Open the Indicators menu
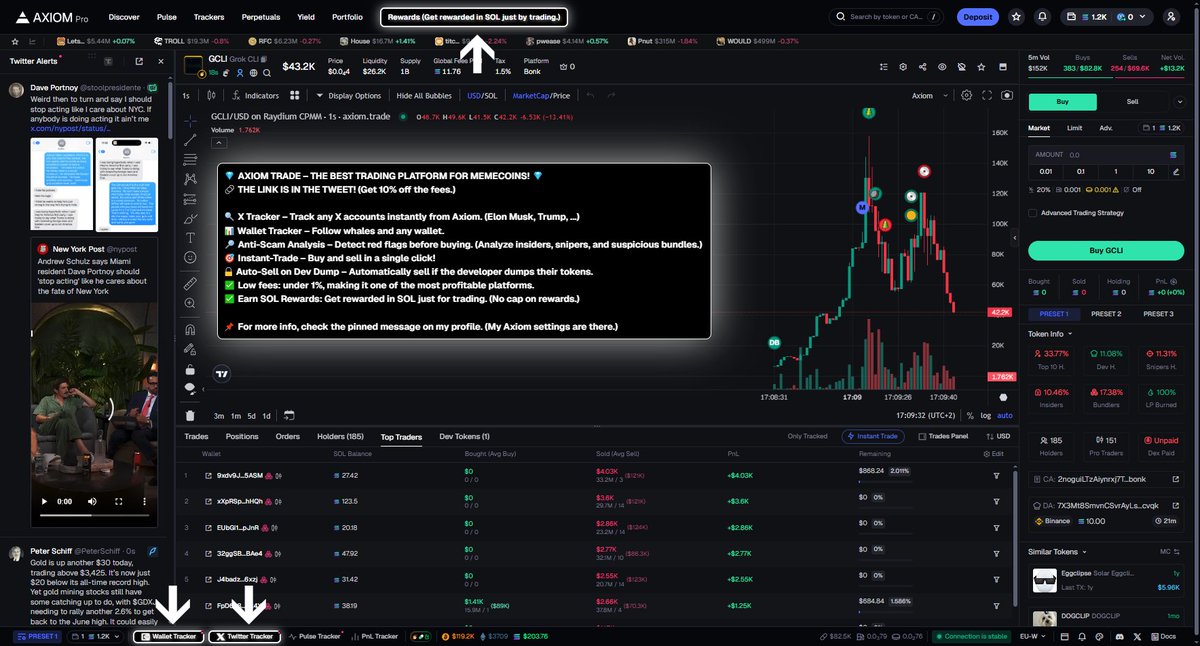Viewport: 1200px width, 646px height. tap(255, 95)
